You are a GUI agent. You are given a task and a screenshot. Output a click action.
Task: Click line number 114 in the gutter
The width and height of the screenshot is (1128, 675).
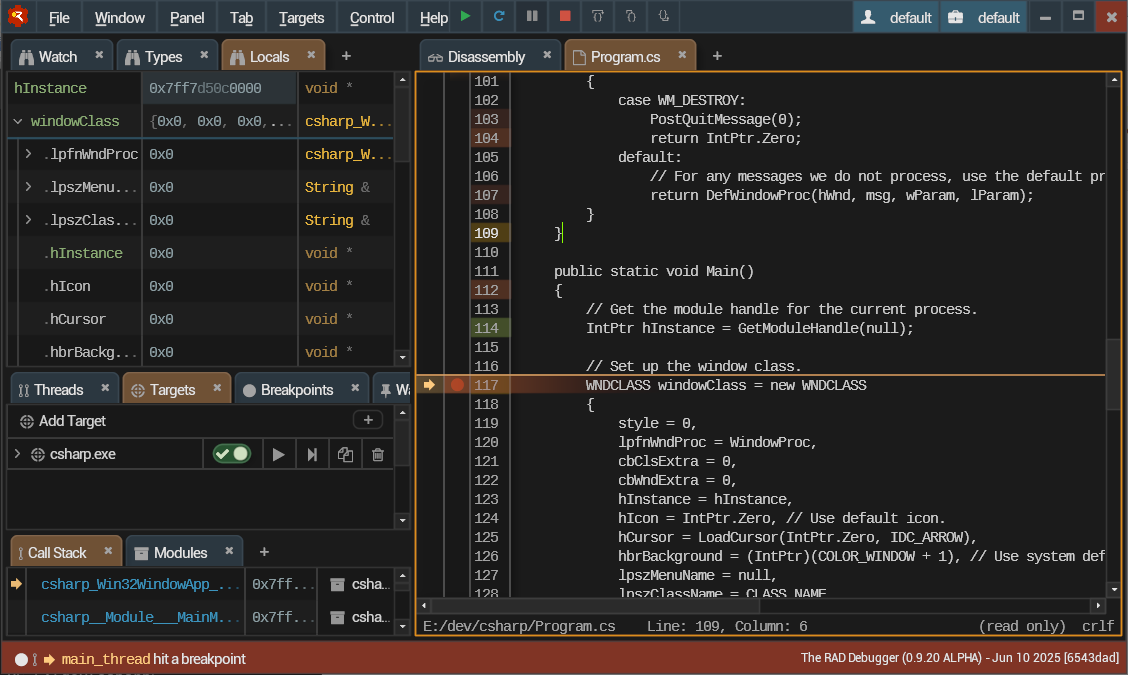(486, 328)
